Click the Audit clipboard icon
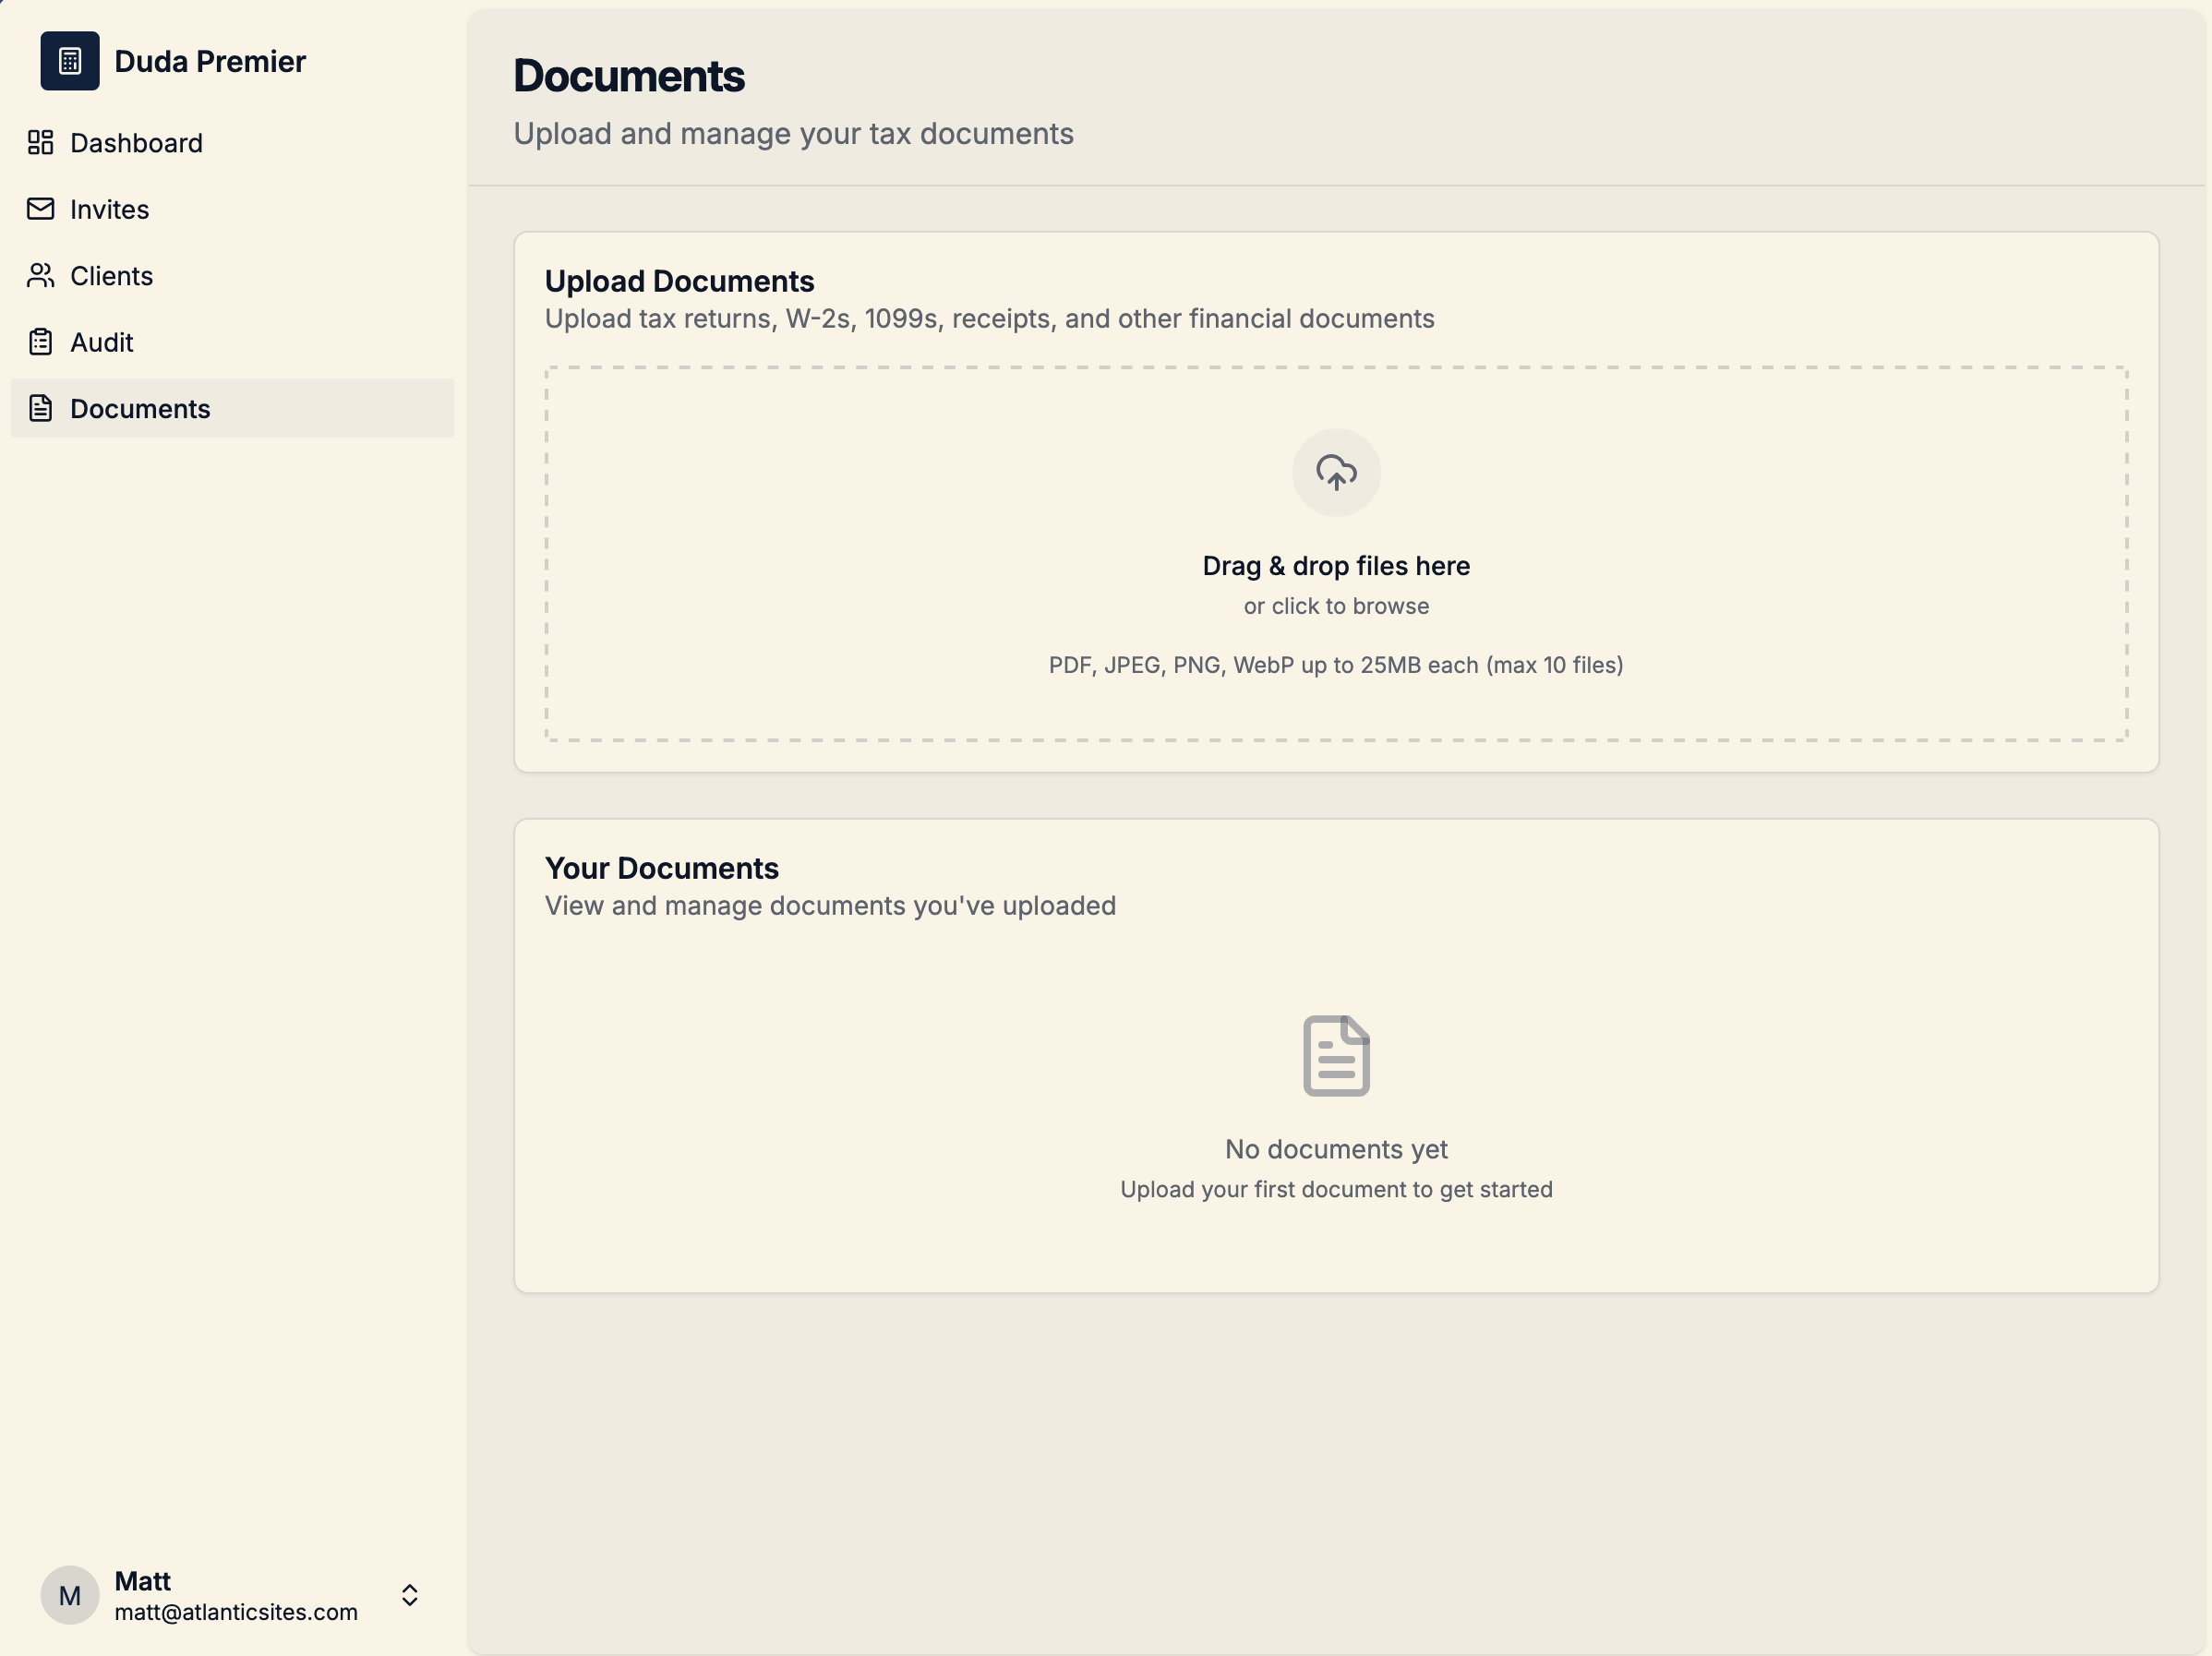Image resolution: width=2212 pixels, height=1656 pixels. [40, 342]
